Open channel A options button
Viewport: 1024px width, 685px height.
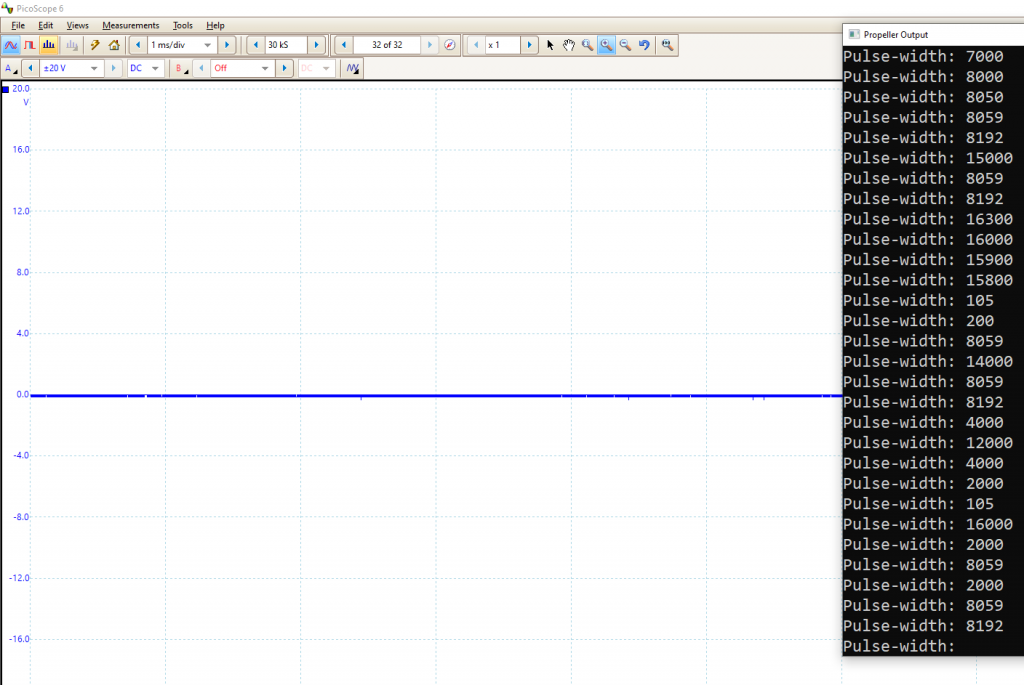[x=11, y=68]
